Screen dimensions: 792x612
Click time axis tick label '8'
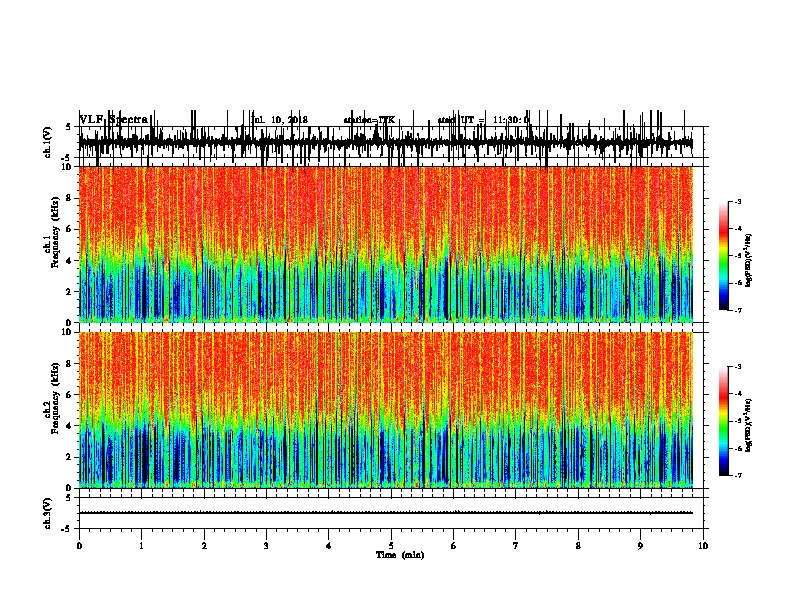pyautogui.click(x=578, y=546)
